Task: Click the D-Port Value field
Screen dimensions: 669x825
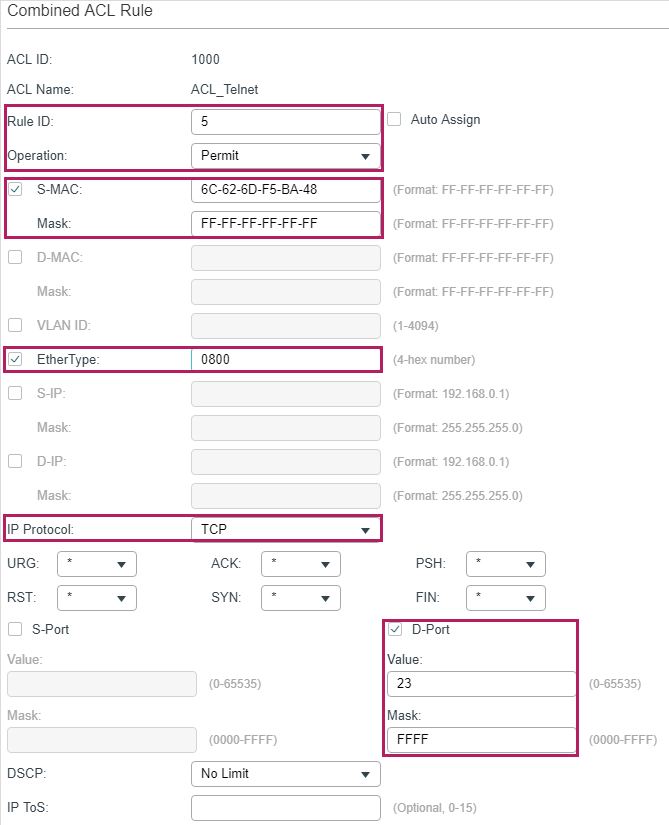Action: click(x=481, y=684)
